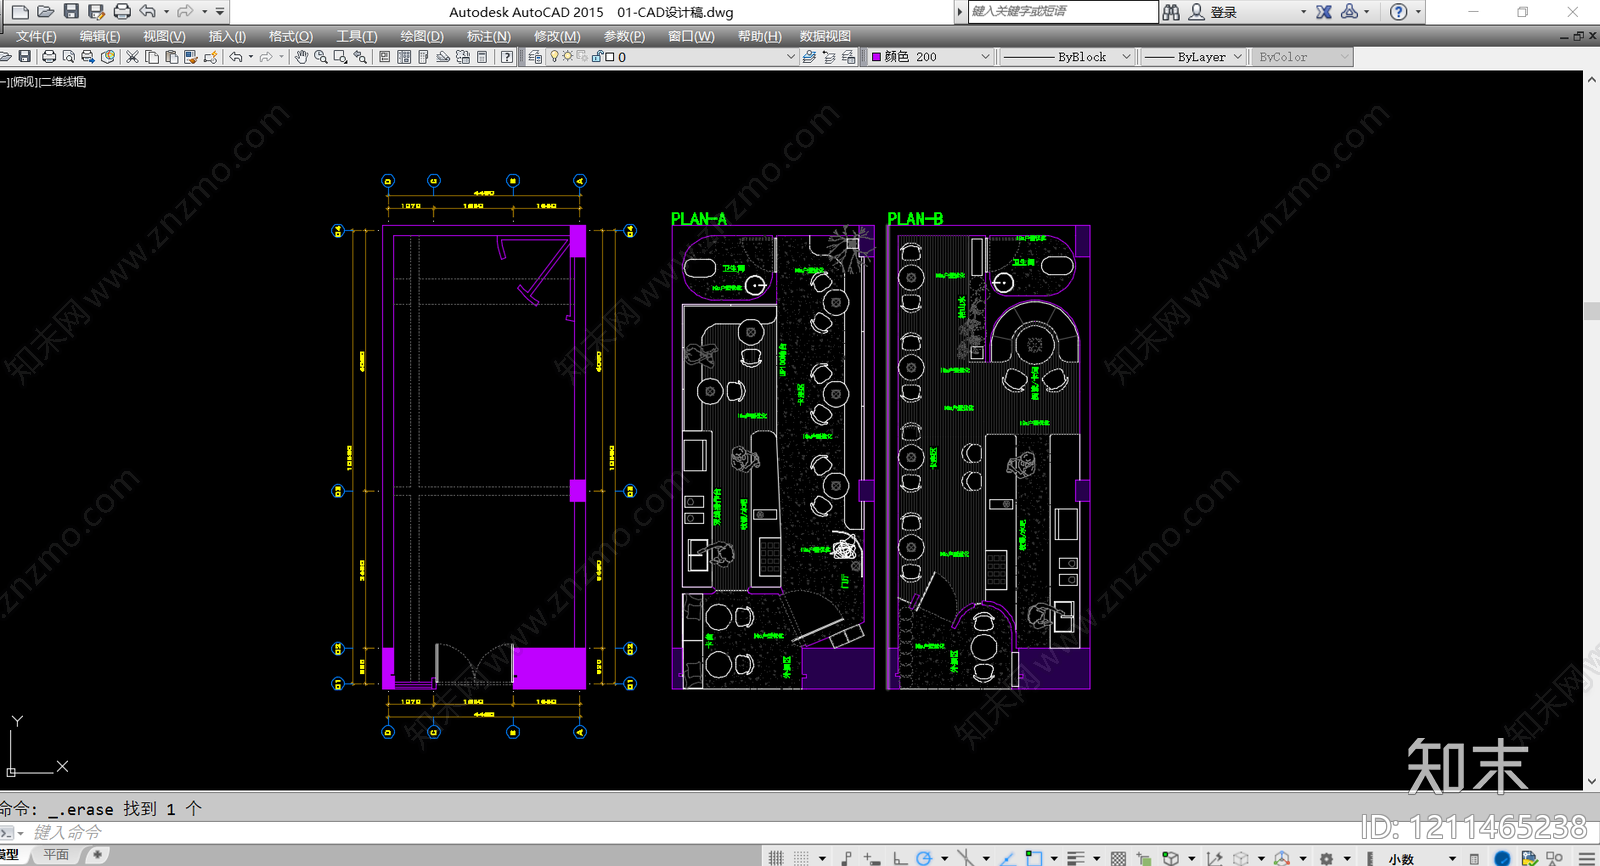Expand the quick access toolbar customize arrow

point(220,12)
